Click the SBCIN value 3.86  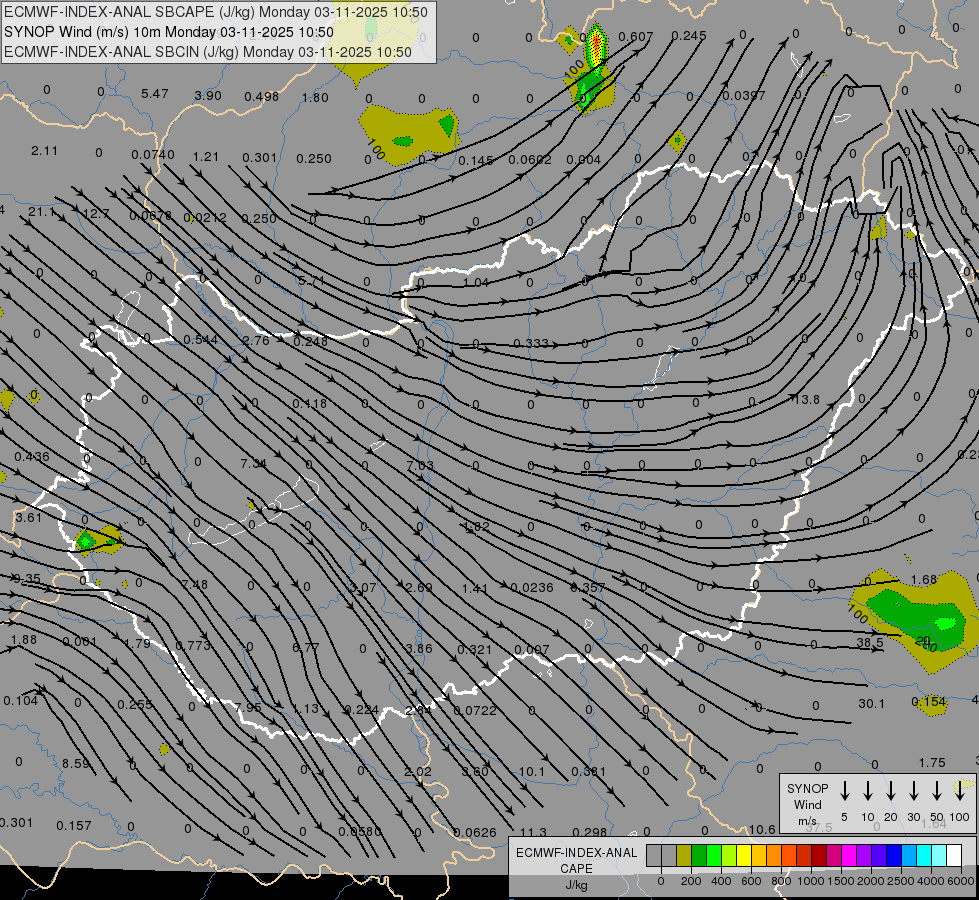click(x=419, y=648)
